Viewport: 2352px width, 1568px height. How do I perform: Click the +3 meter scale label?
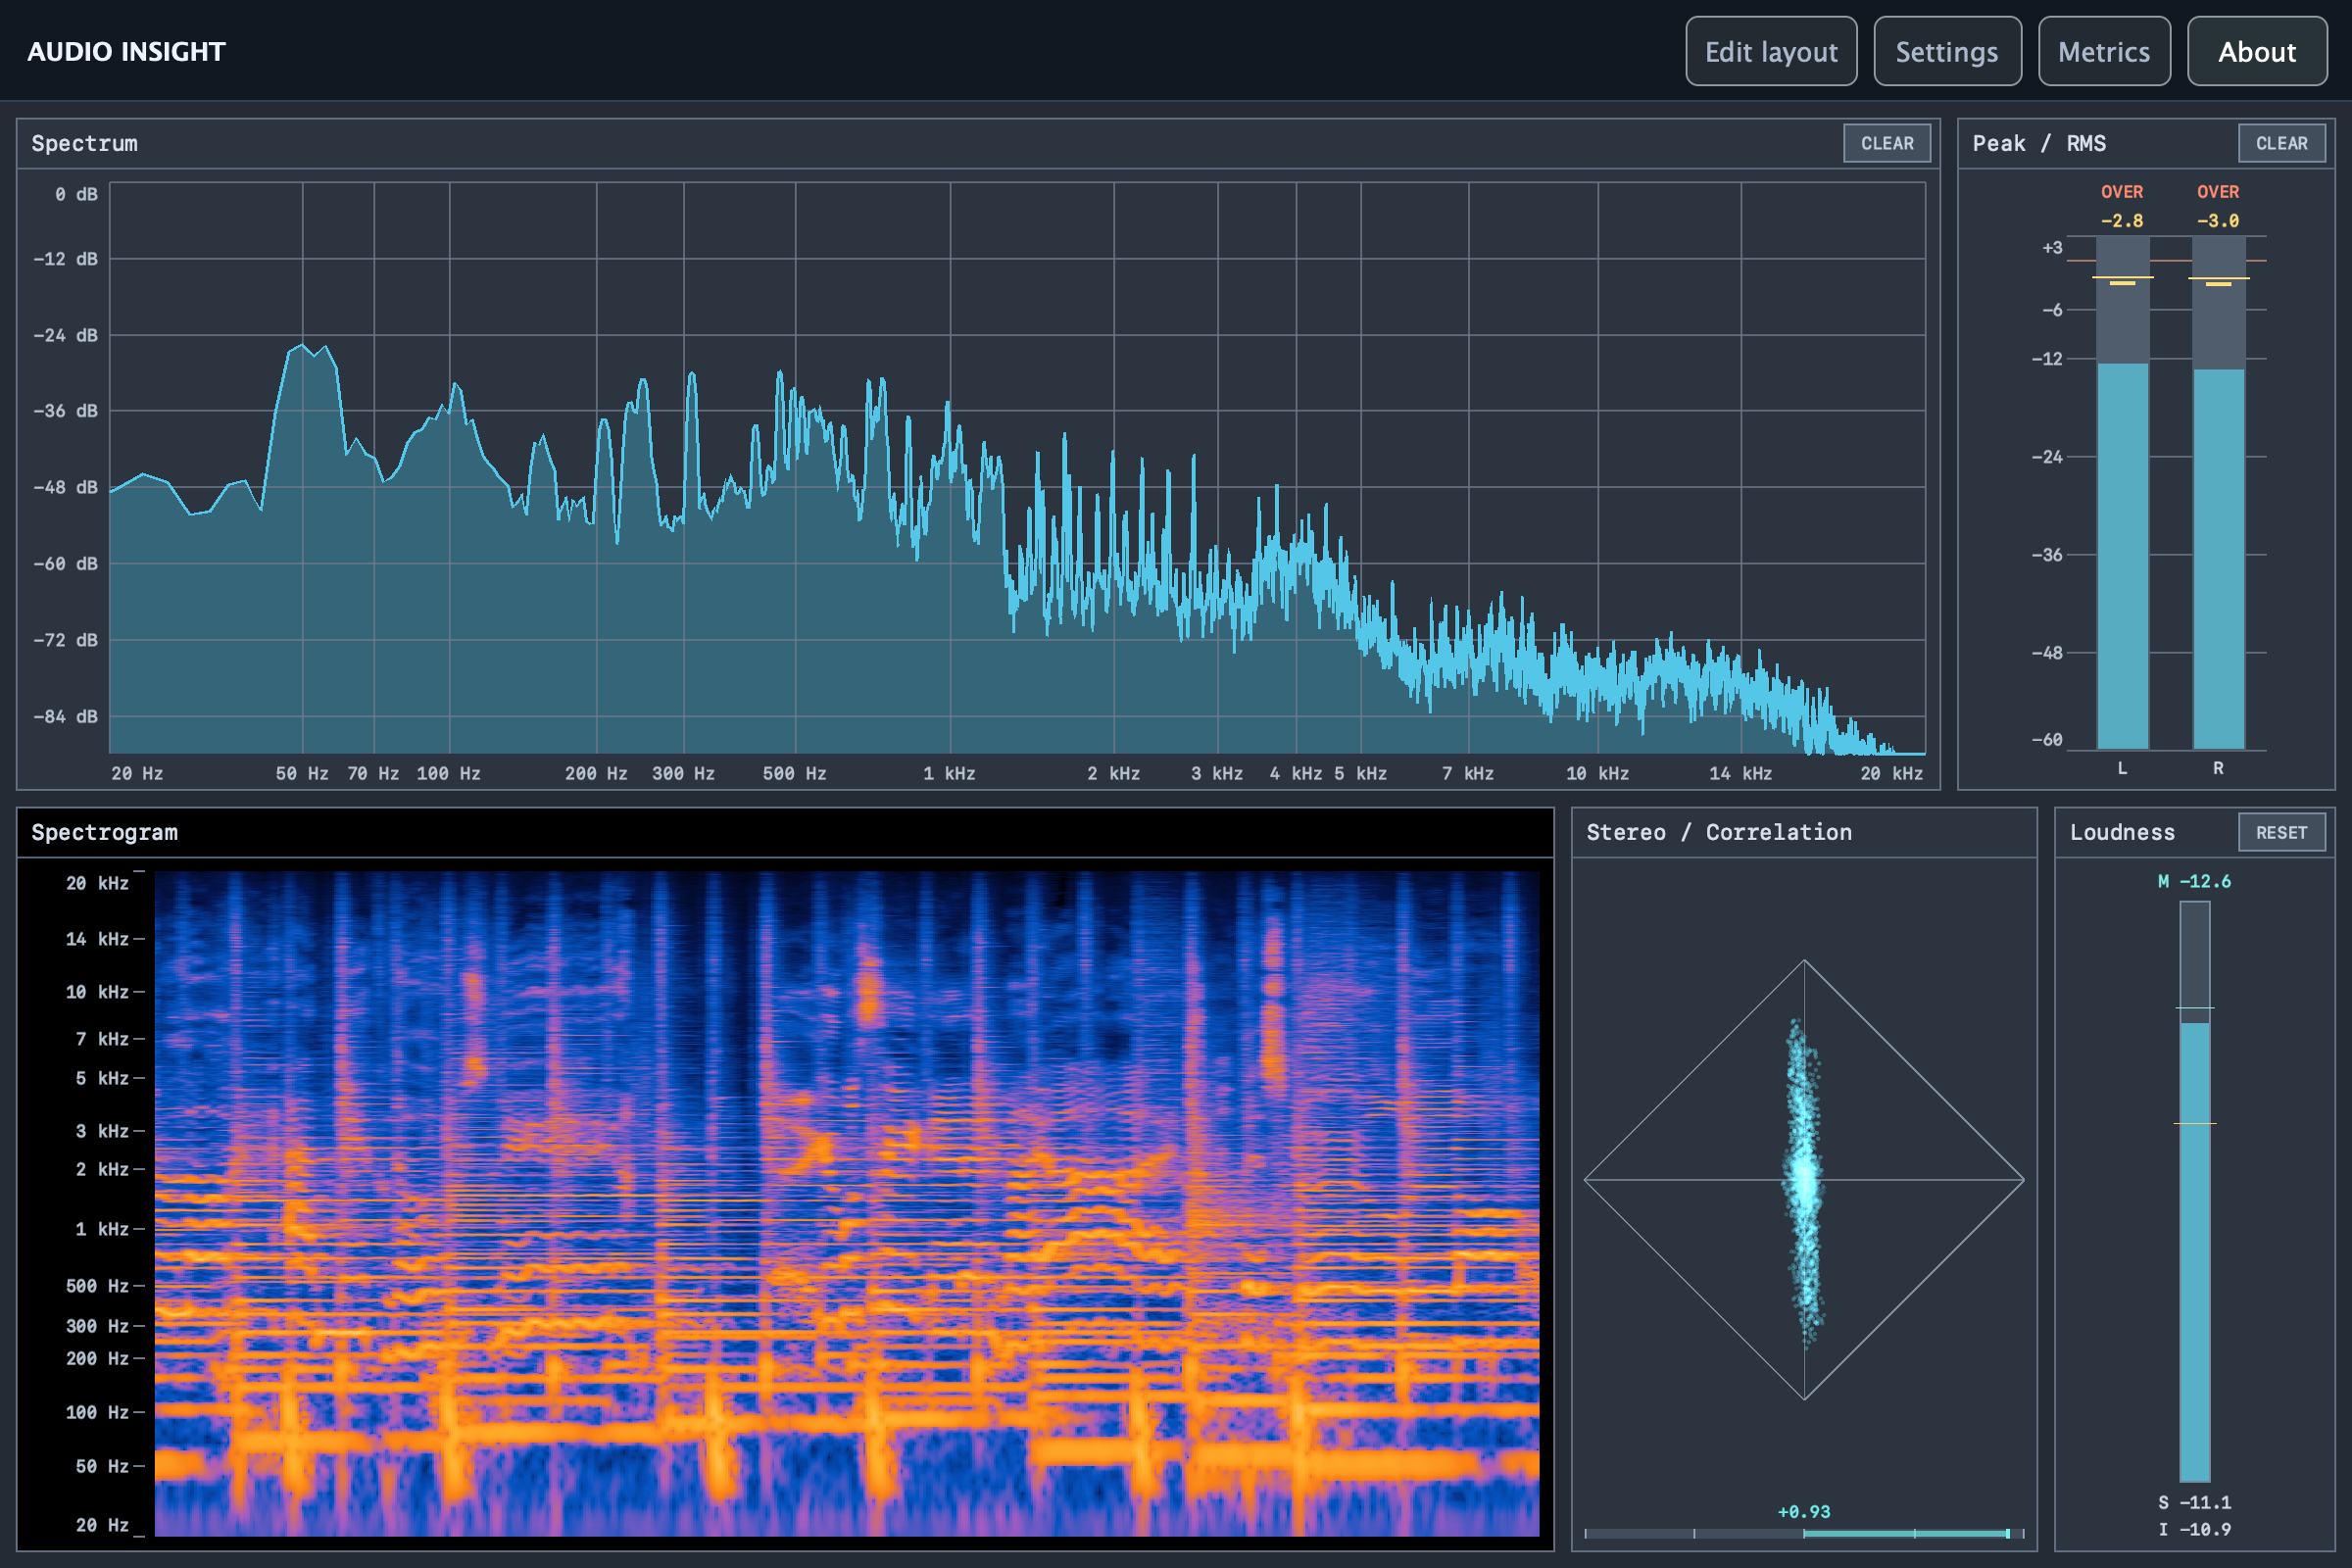(x=2052, y=247)
